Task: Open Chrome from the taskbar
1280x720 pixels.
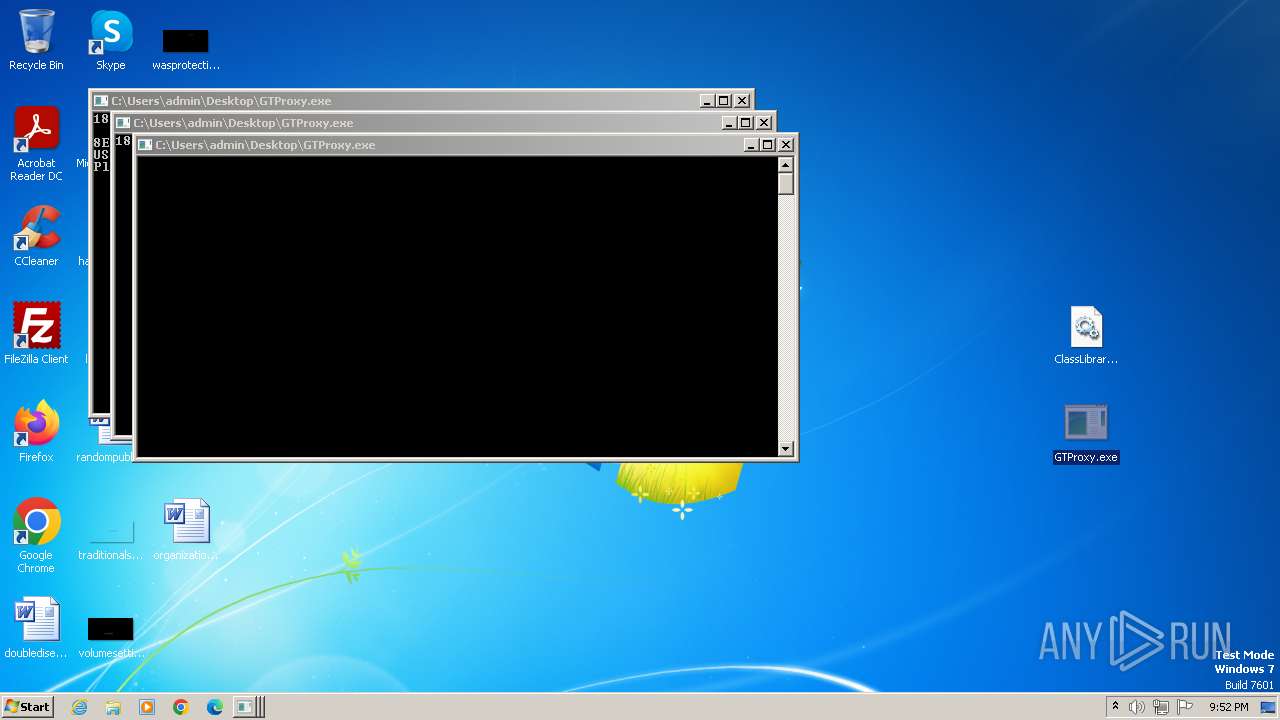Action: pyautogui.click(x=181, y=707)
